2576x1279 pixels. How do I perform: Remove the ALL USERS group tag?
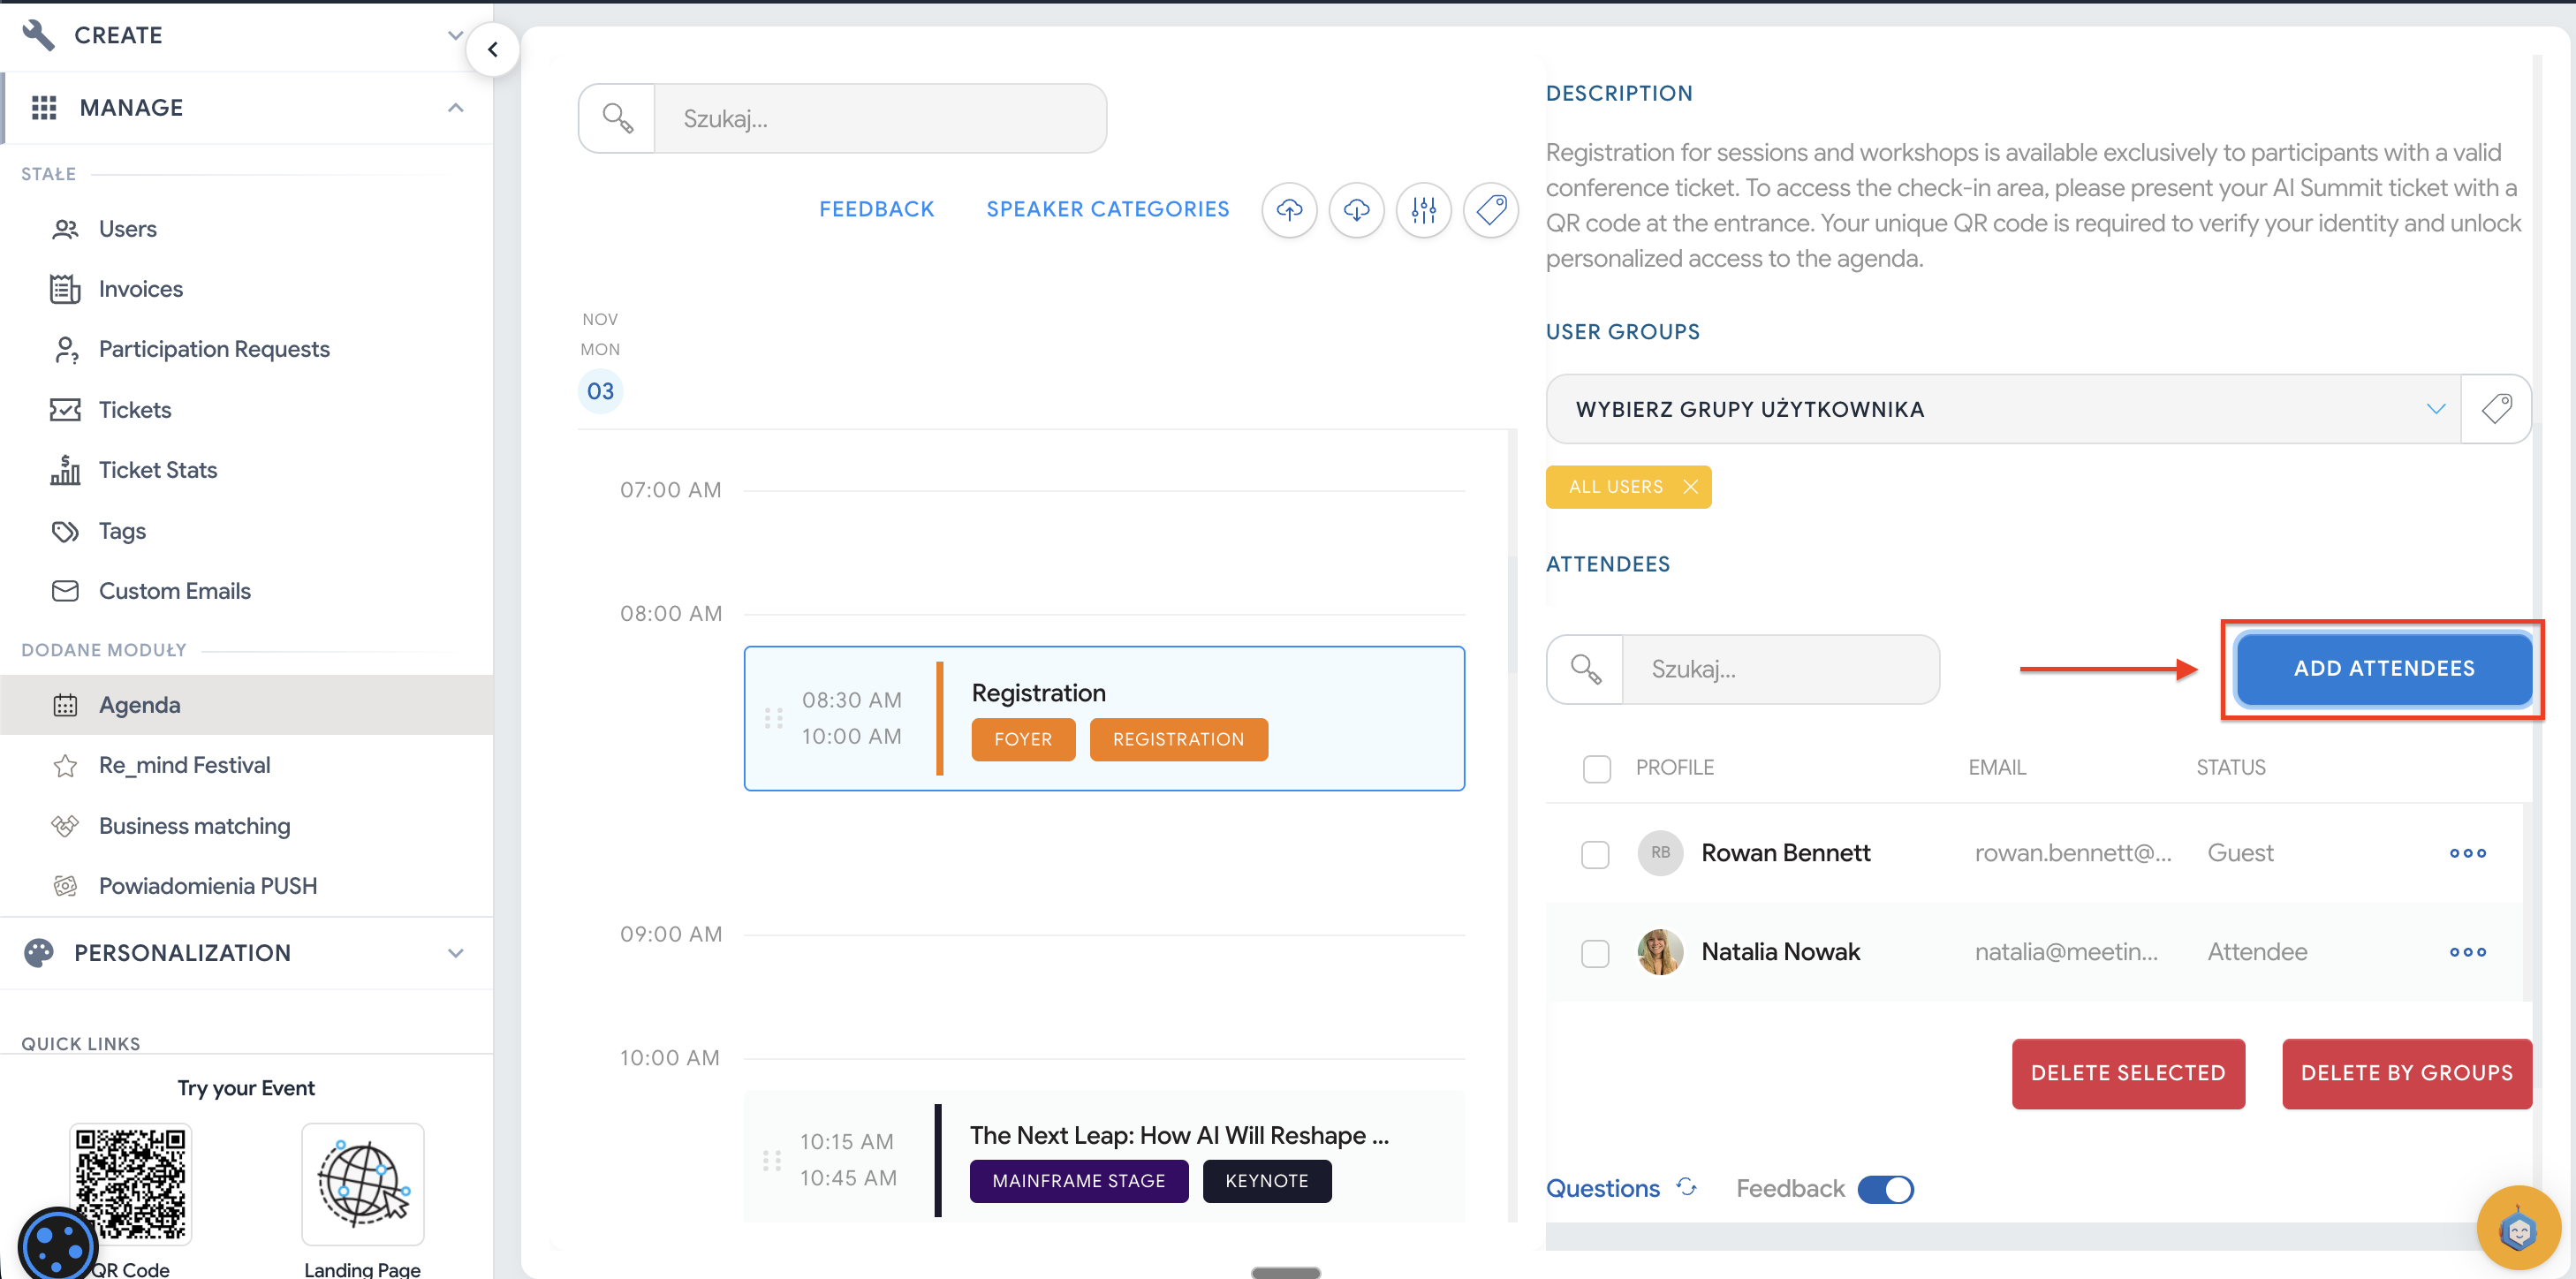(x=1690, y=487)
